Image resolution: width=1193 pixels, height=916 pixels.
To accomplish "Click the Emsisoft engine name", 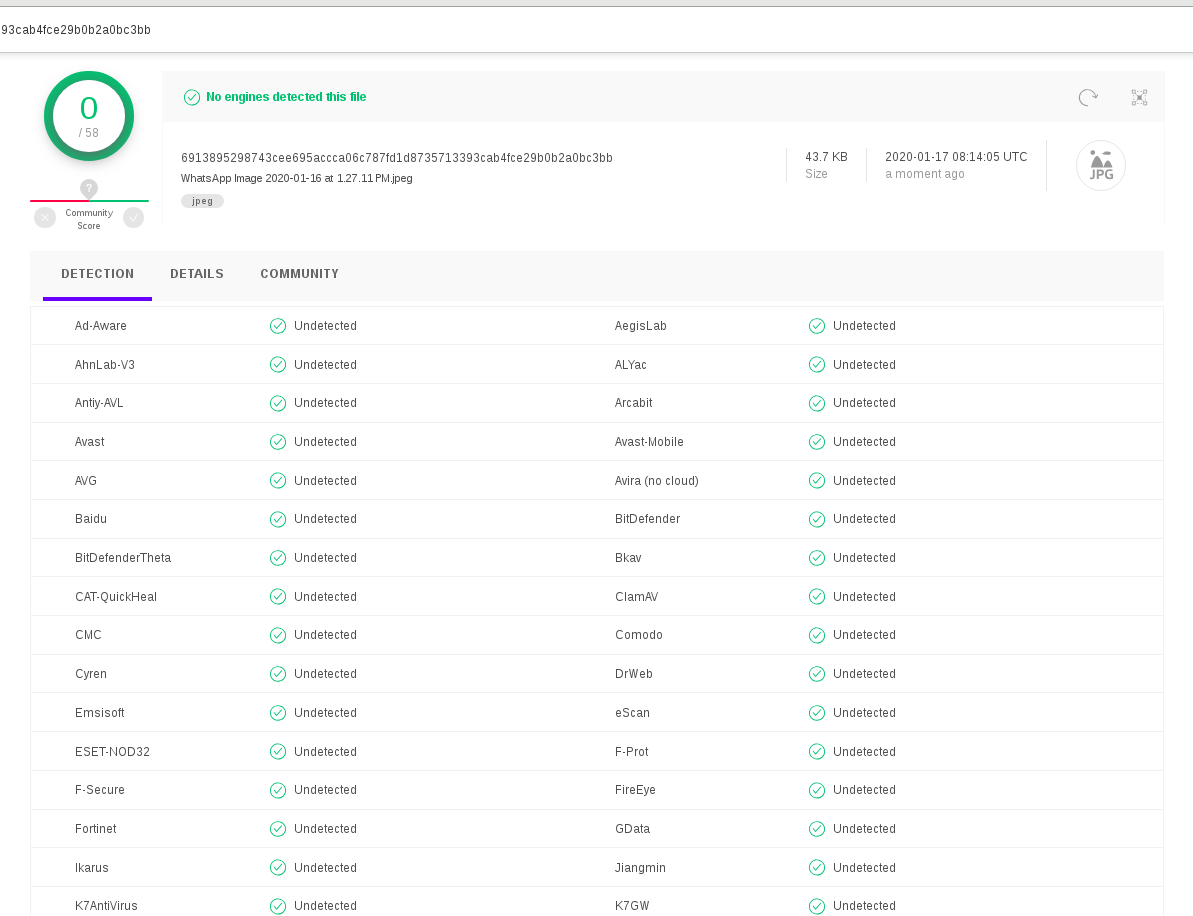I will coord(100,713).
